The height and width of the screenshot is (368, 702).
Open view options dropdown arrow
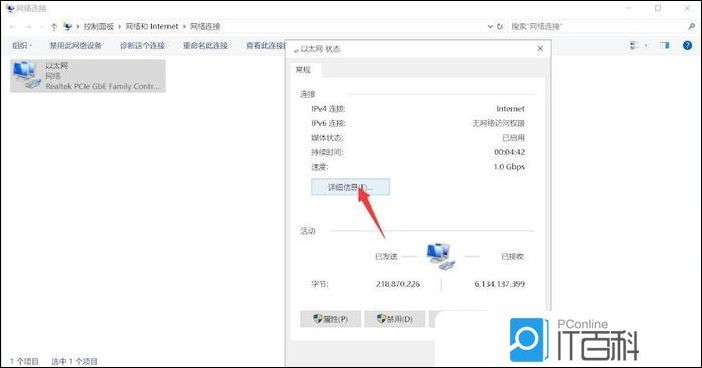[x=646, y=45]
